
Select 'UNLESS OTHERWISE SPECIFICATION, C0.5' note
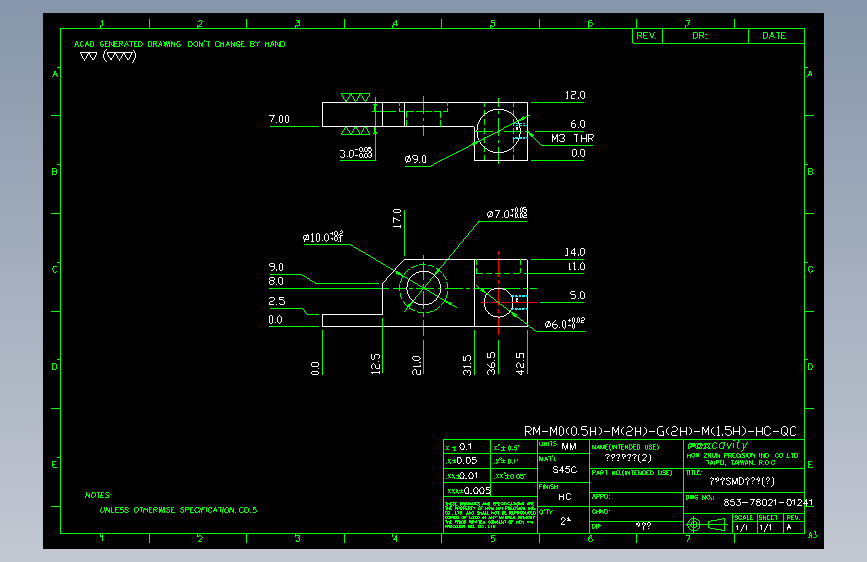coord(178,510)
